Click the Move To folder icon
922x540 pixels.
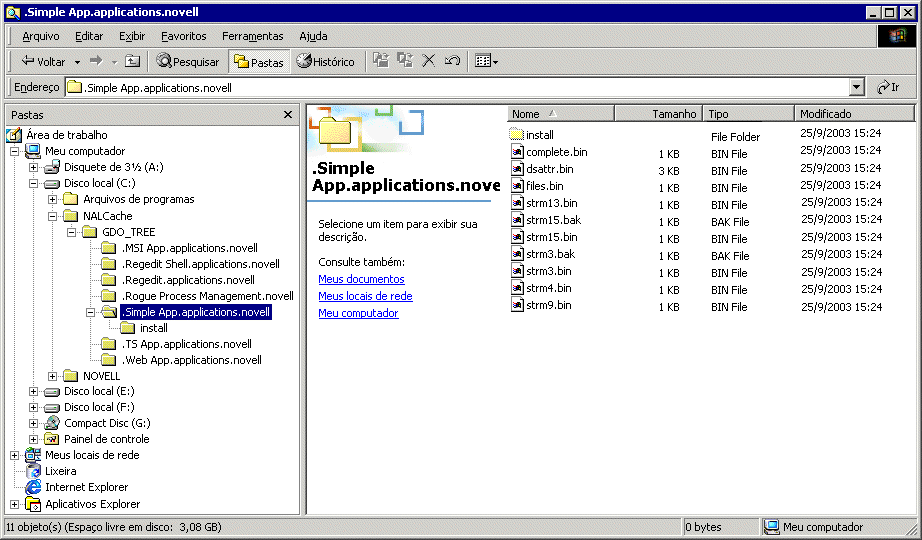coord(381,60)
